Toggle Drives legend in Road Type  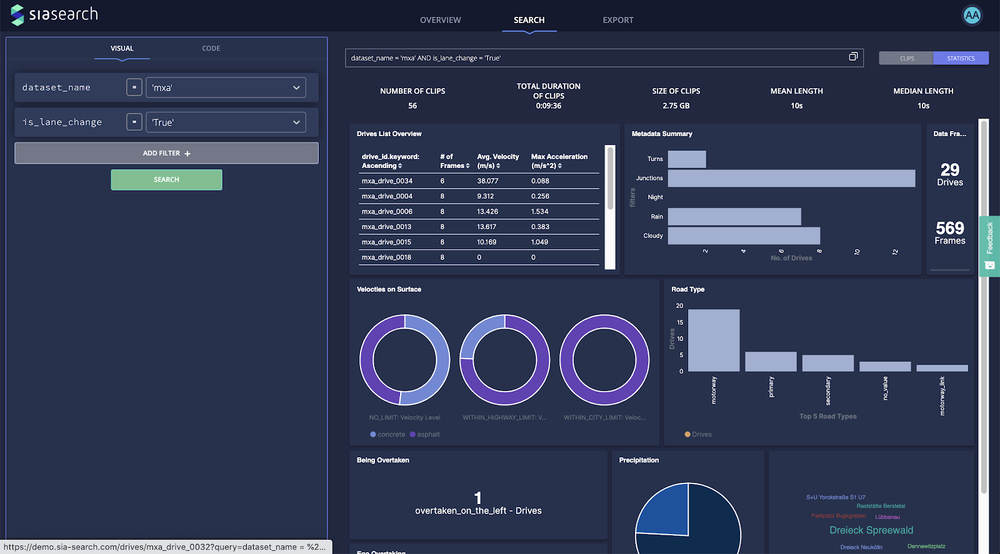698,434
